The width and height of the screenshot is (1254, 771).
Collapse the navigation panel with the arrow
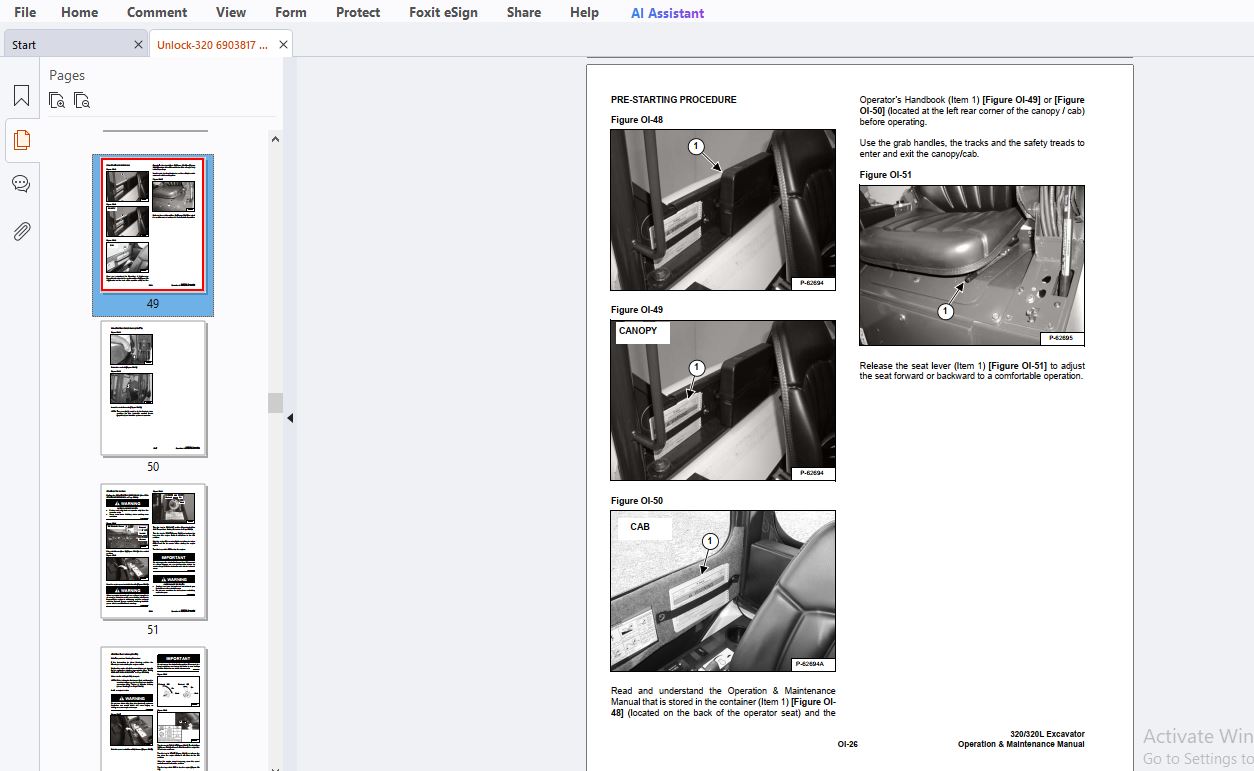coord(290,418)
